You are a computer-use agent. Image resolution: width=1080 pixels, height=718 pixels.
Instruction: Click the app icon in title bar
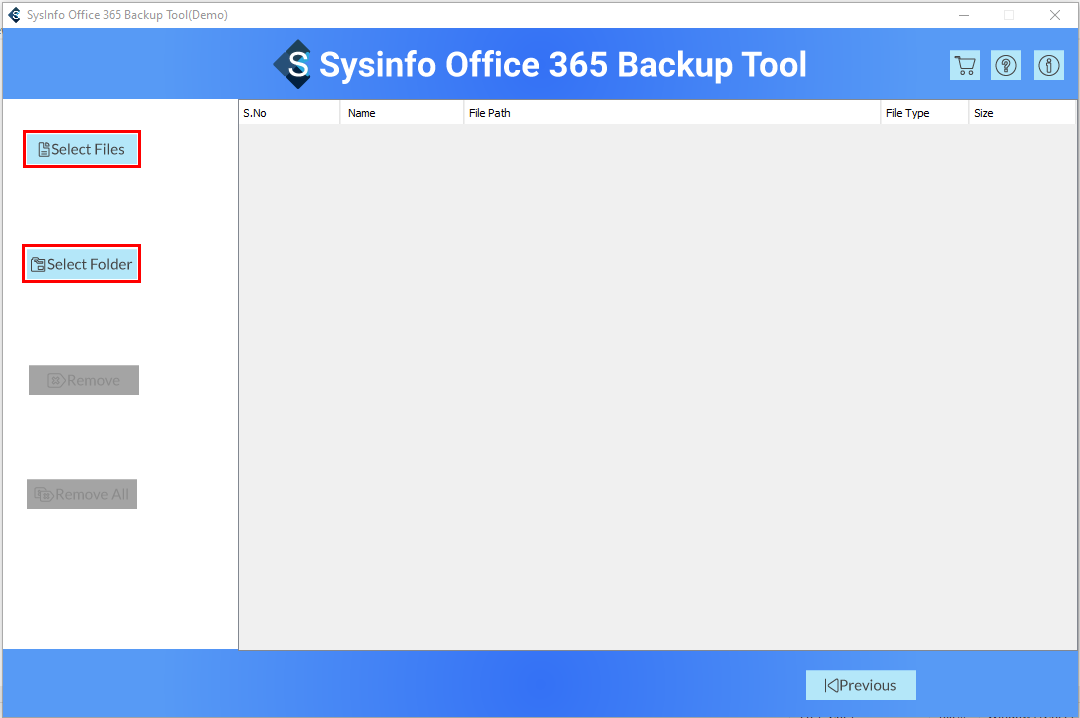click(x=14, y=15)
